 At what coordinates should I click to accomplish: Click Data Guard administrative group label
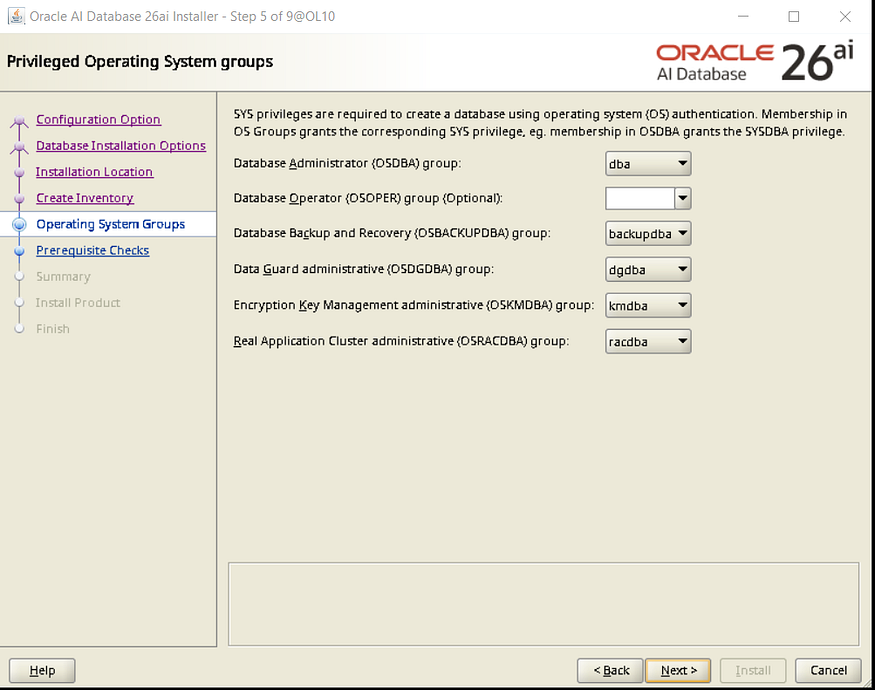pyautogui.click(x=363, y=269)
